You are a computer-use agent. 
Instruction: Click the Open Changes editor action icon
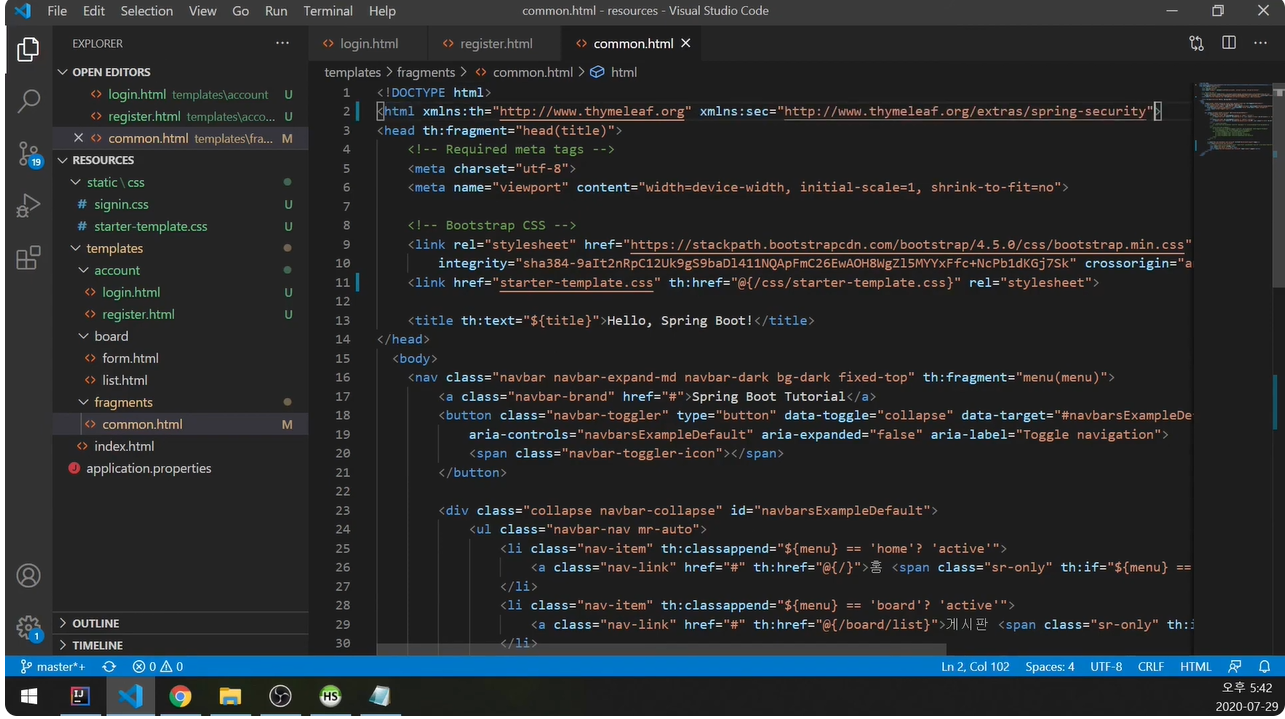pos(1197,43)
